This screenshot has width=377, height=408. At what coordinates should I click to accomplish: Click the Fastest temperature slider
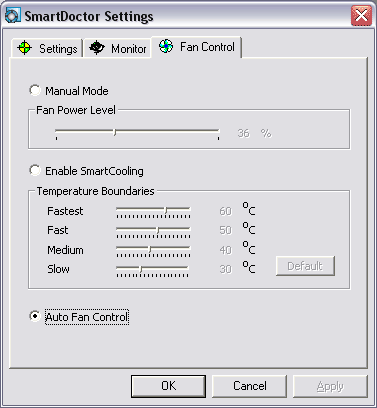pos(153,211)
